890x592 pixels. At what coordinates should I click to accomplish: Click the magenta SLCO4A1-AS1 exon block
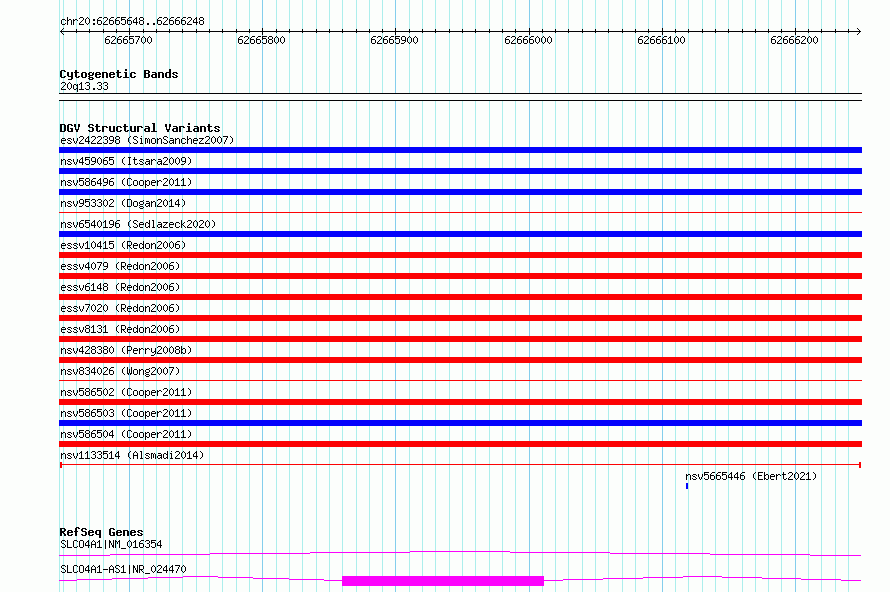pos(443,581)
